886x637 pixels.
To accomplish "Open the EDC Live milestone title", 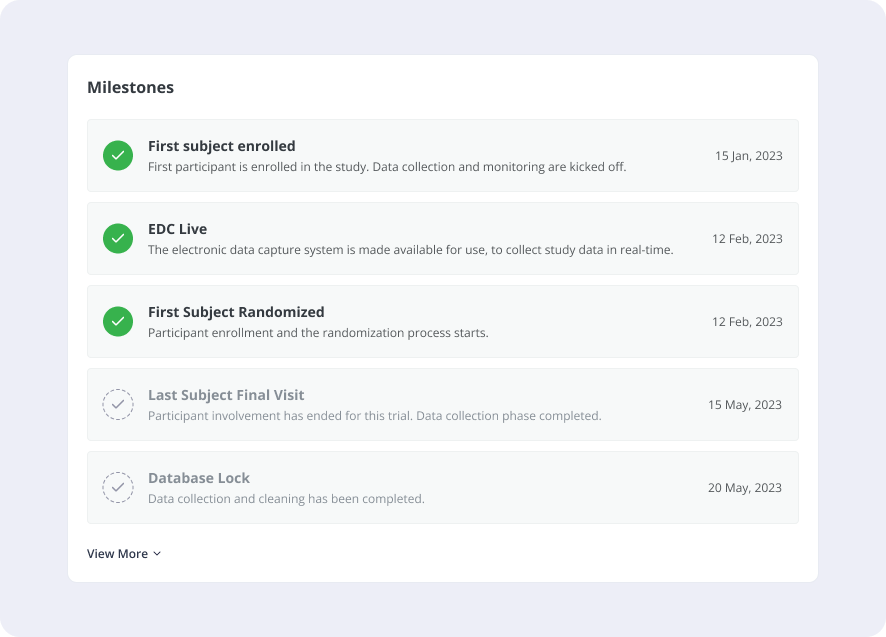I will tap(177, 229).
